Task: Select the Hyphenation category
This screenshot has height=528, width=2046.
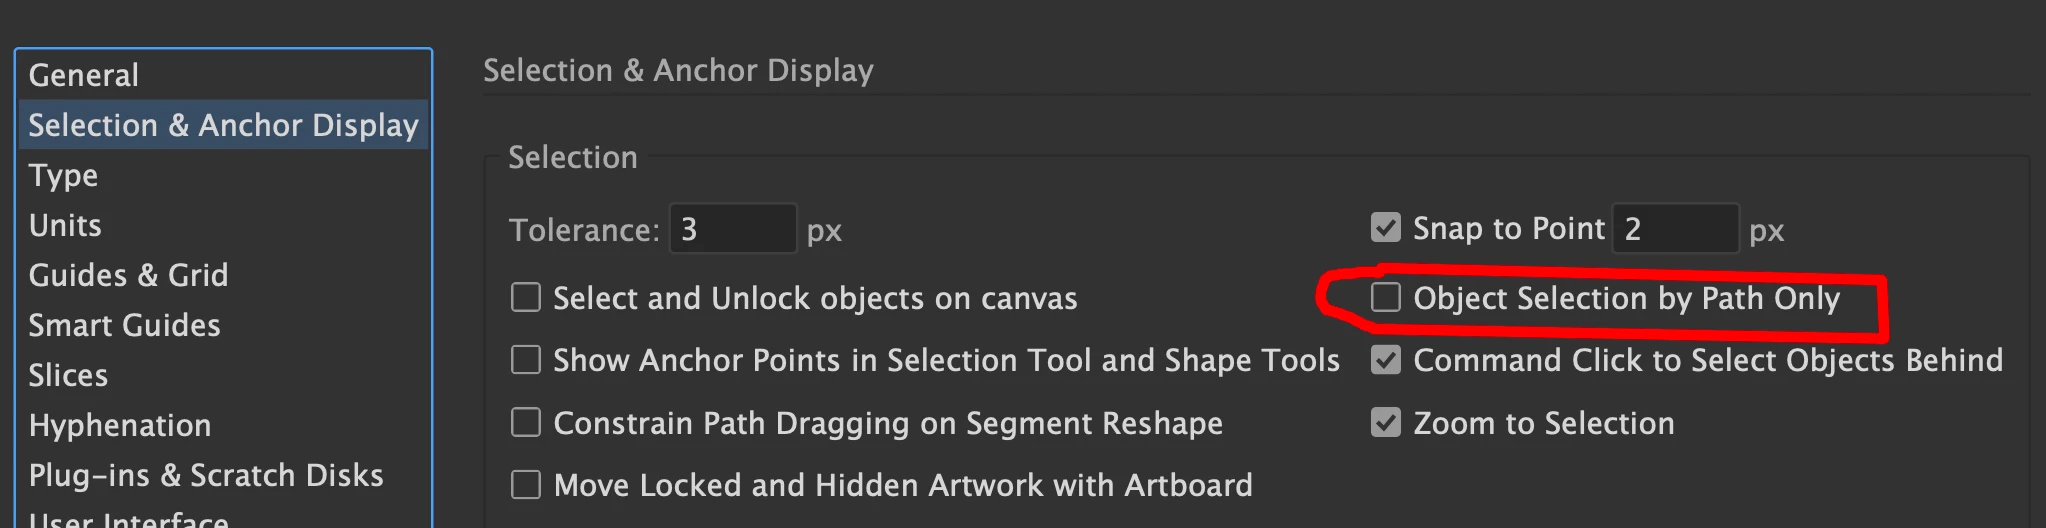Action: 120,425
